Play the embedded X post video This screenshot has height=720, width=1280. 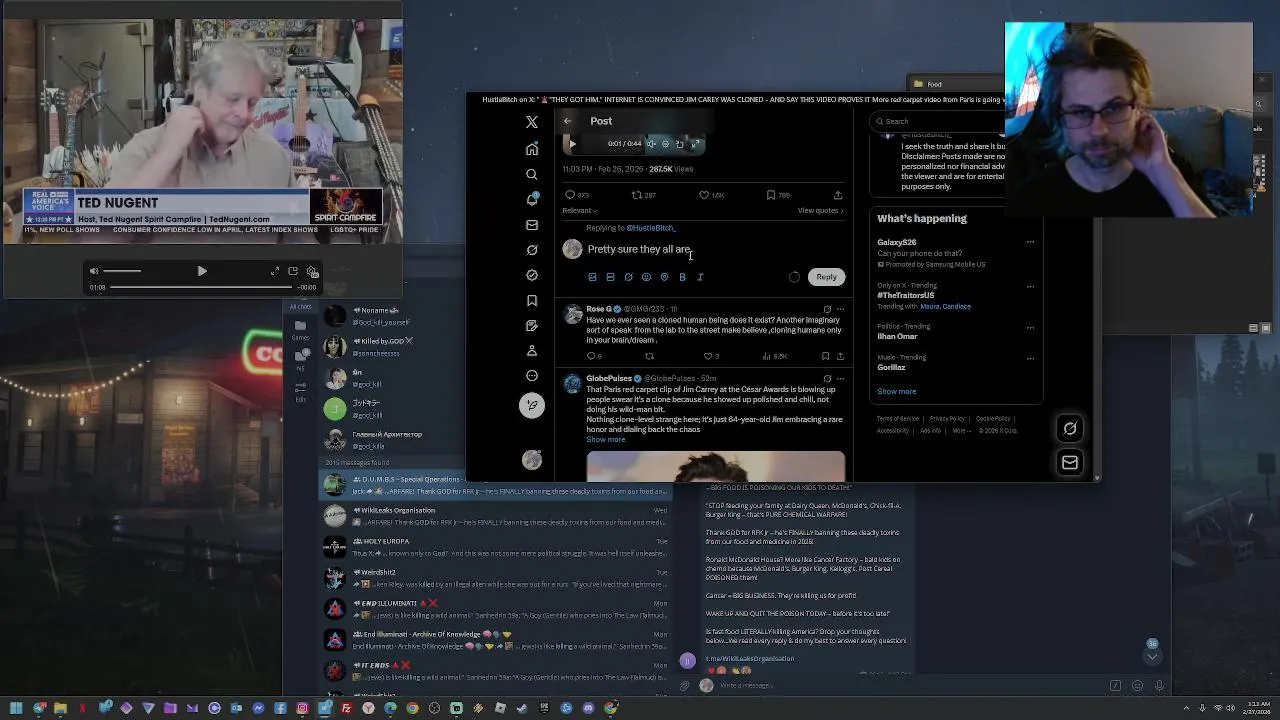click(x=572, y=144)
